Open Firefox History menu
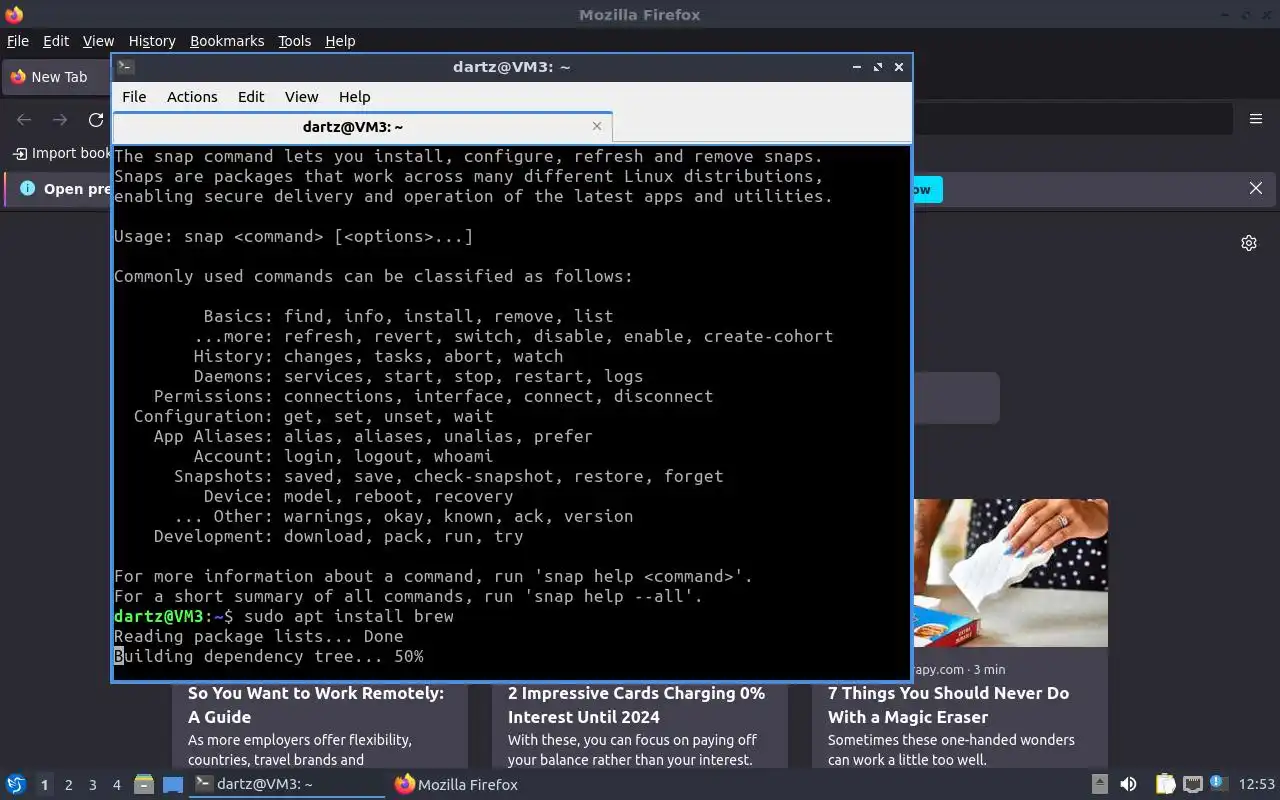 [x=152, y=41]
